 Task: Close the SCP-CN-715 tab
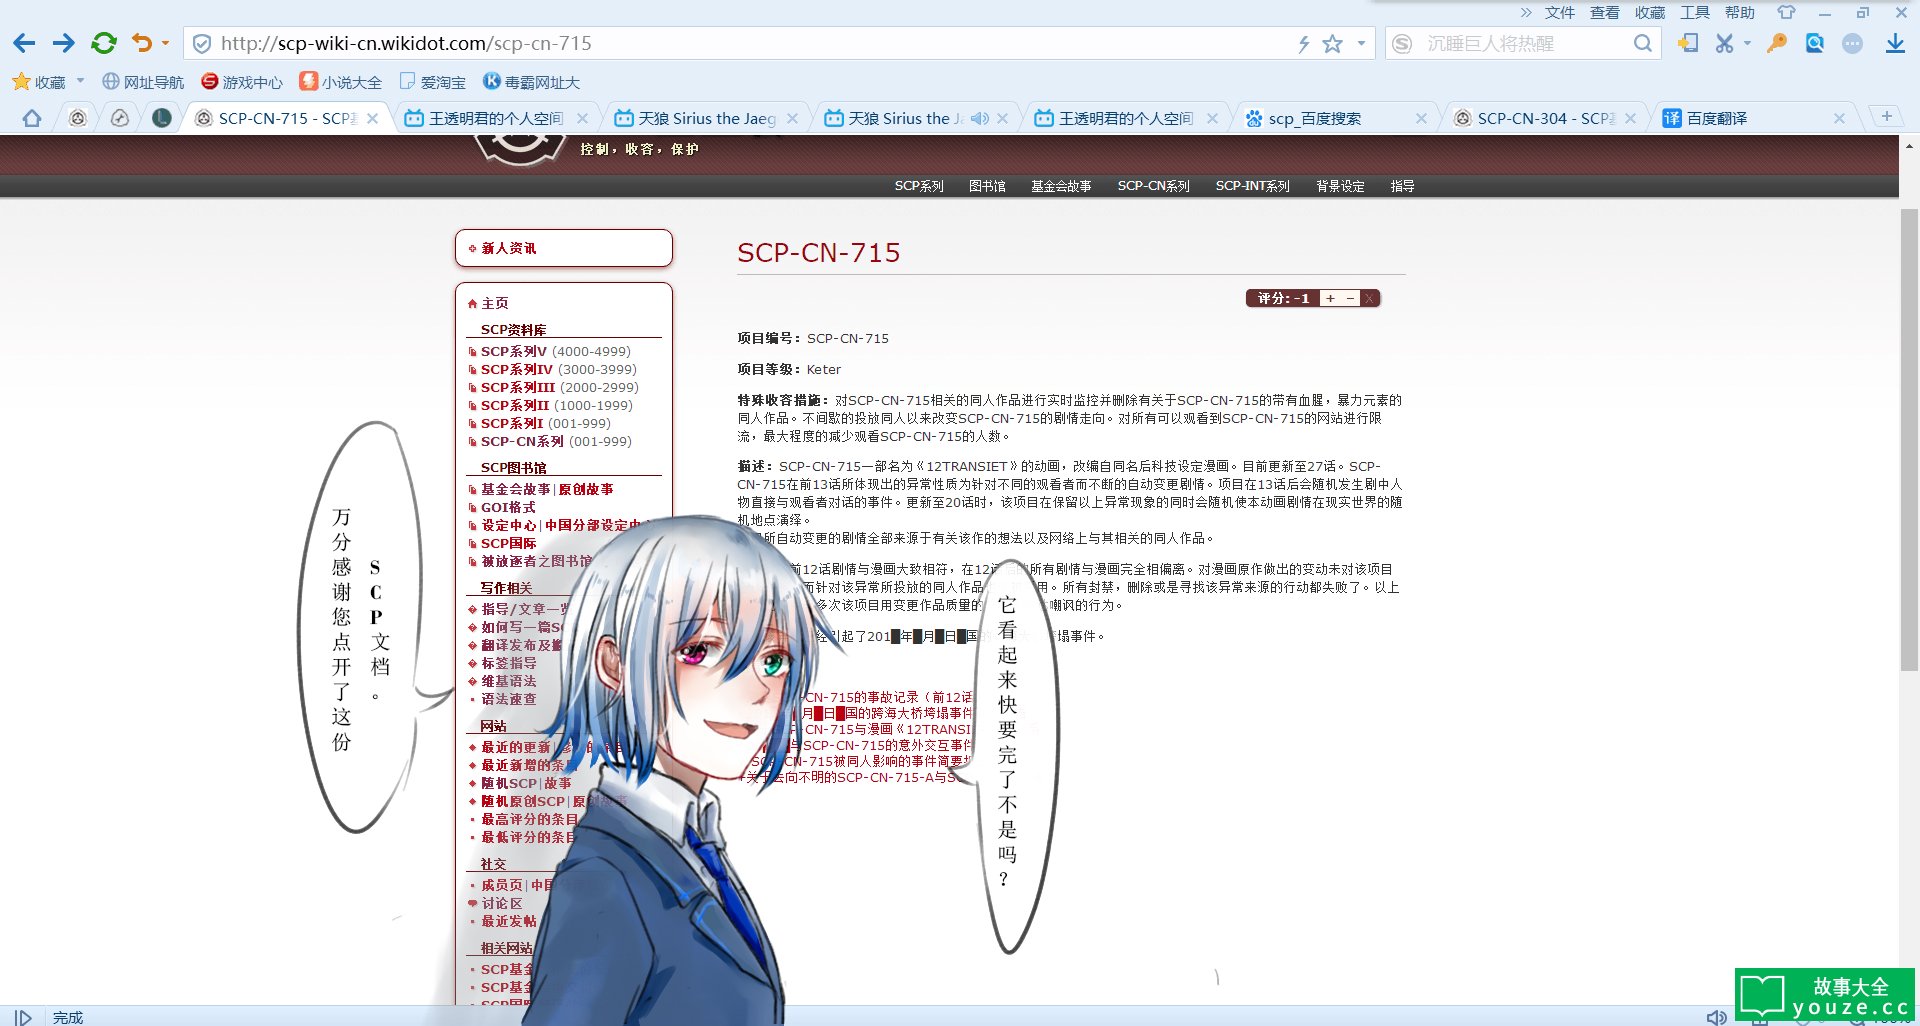tap(373, 118)
